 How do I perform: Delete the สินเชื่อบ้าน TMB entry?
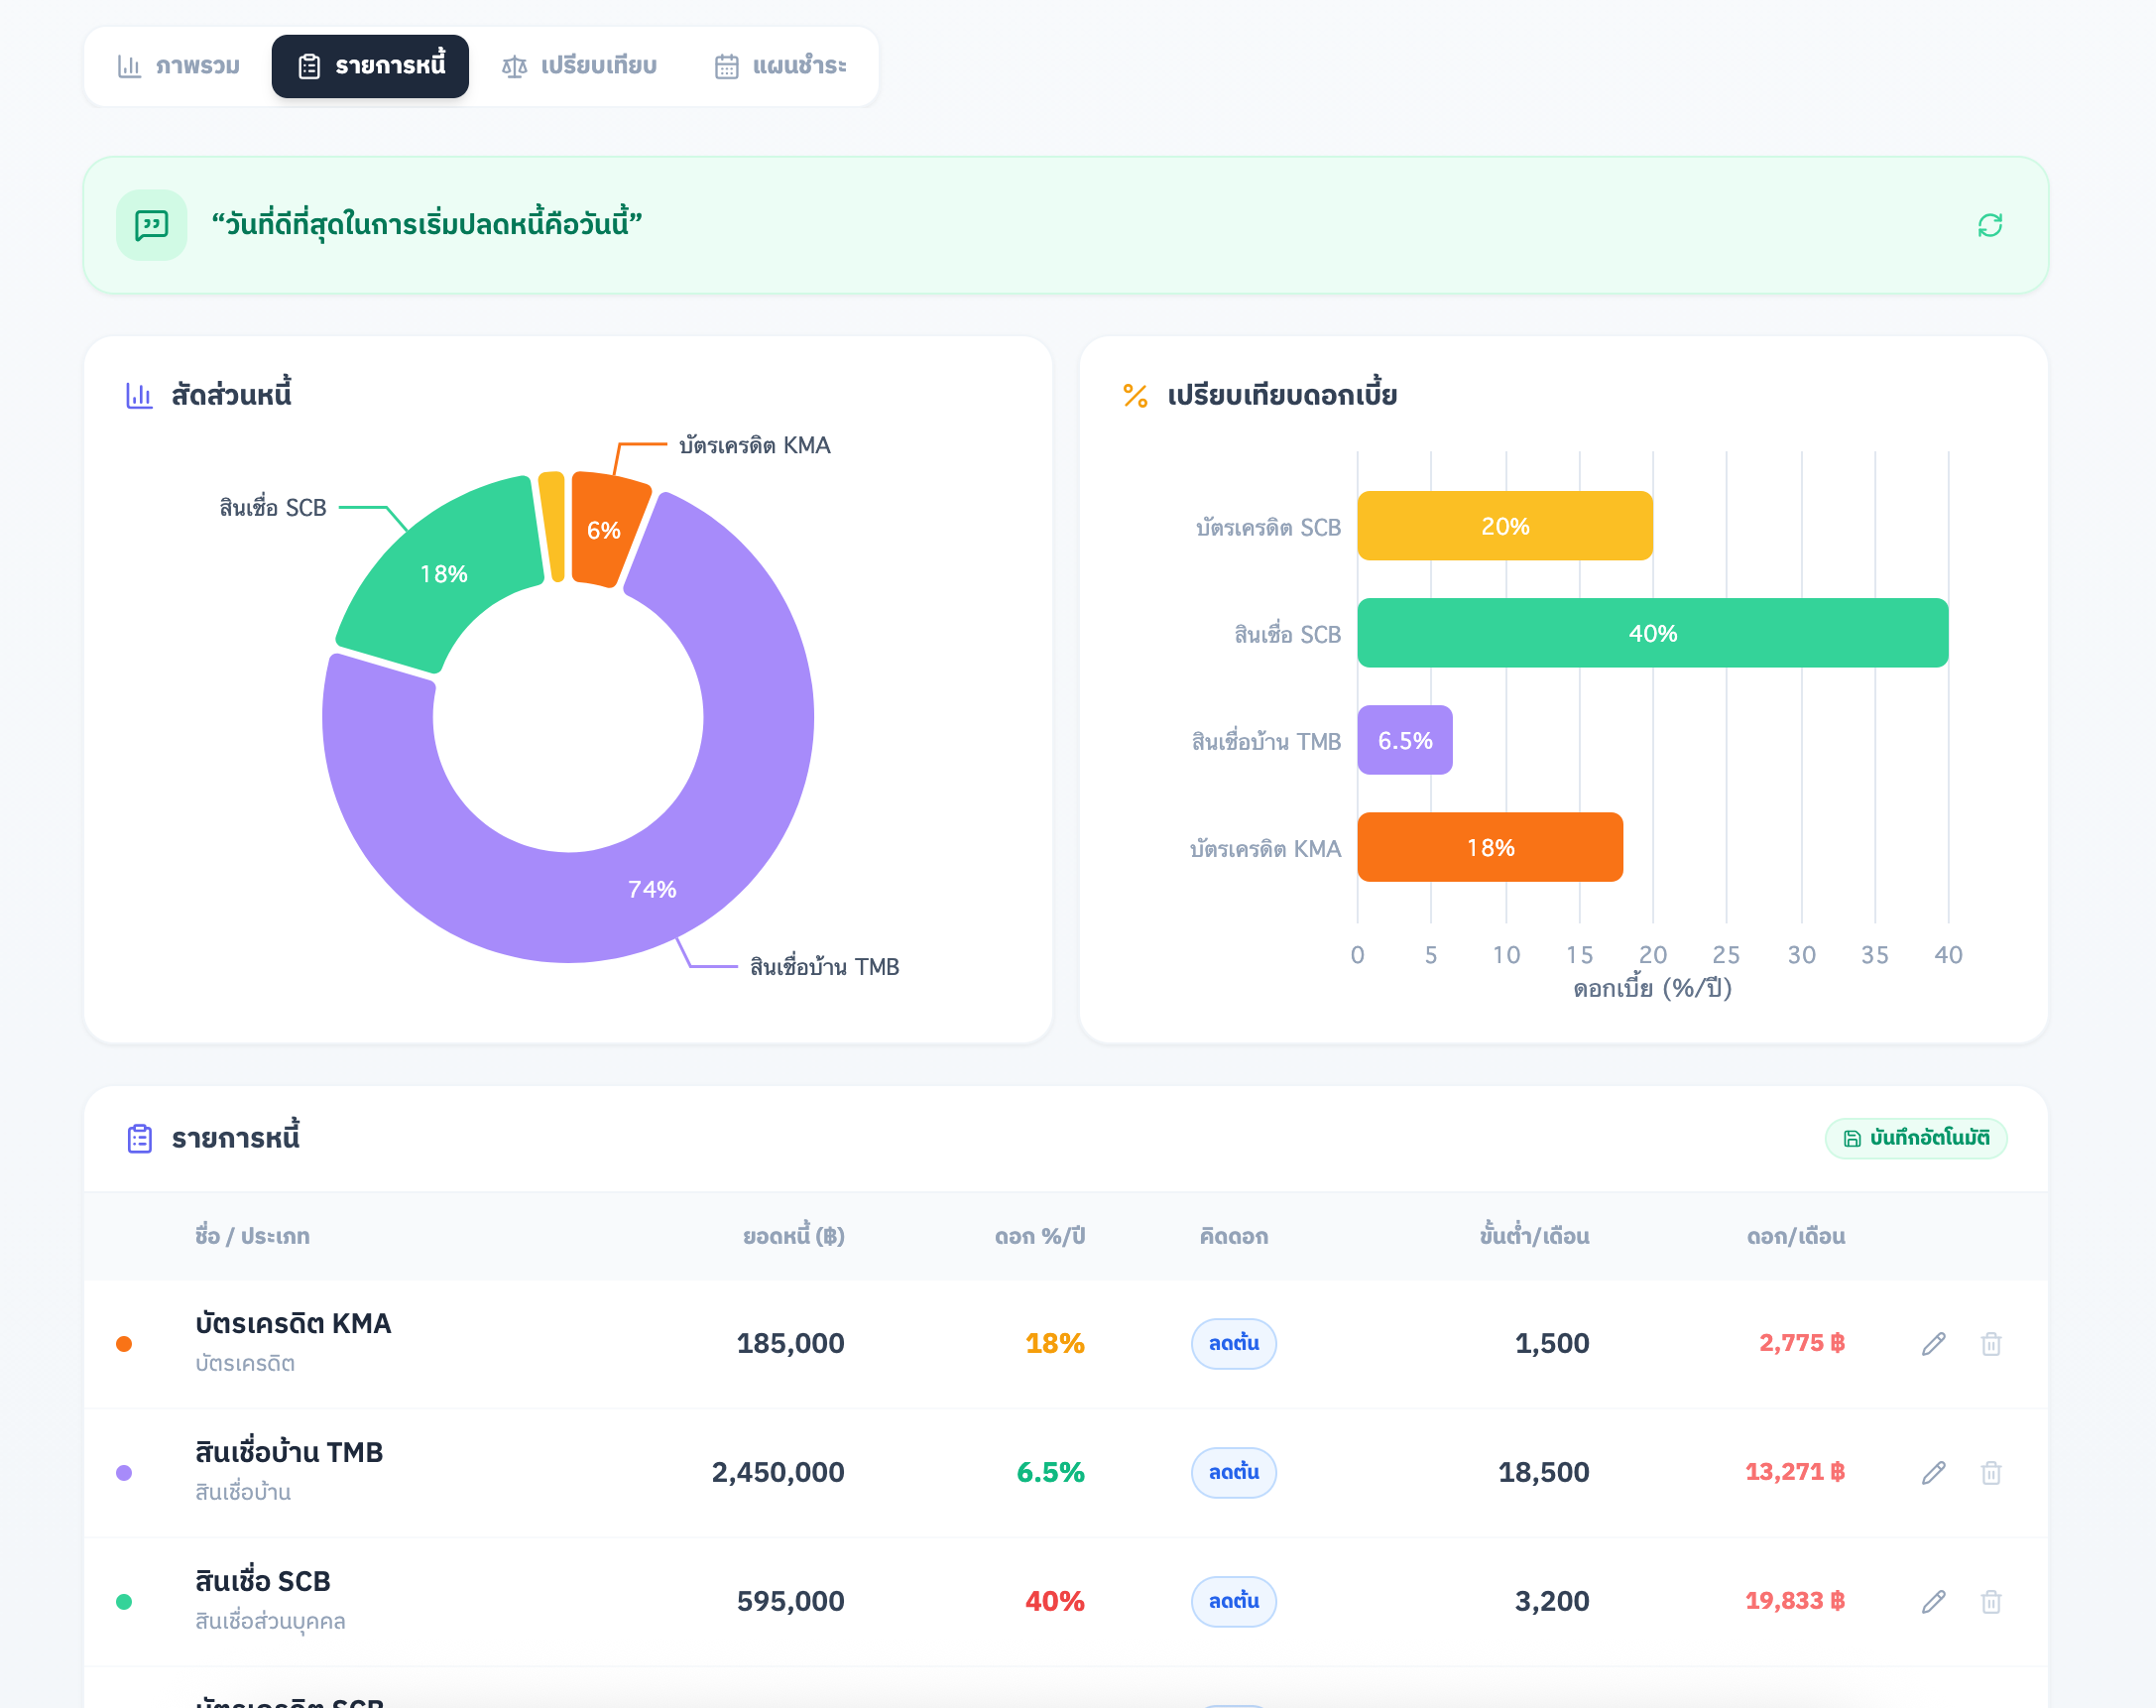click(x=1990, y=1472)
